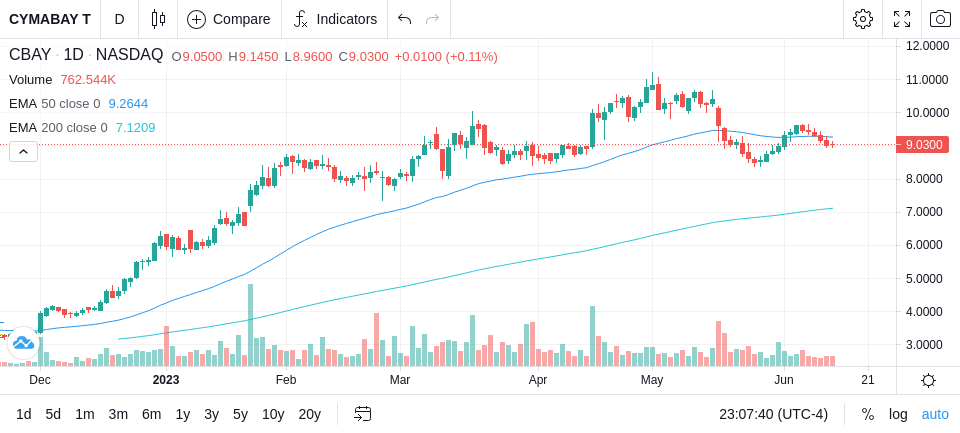
Task: Select the 1y time range
Action: tap(182, 414)
